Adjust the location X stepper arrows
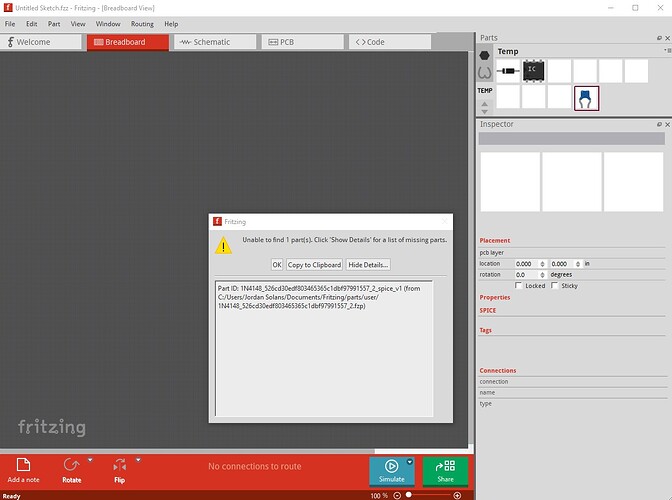 coord(543,264)
